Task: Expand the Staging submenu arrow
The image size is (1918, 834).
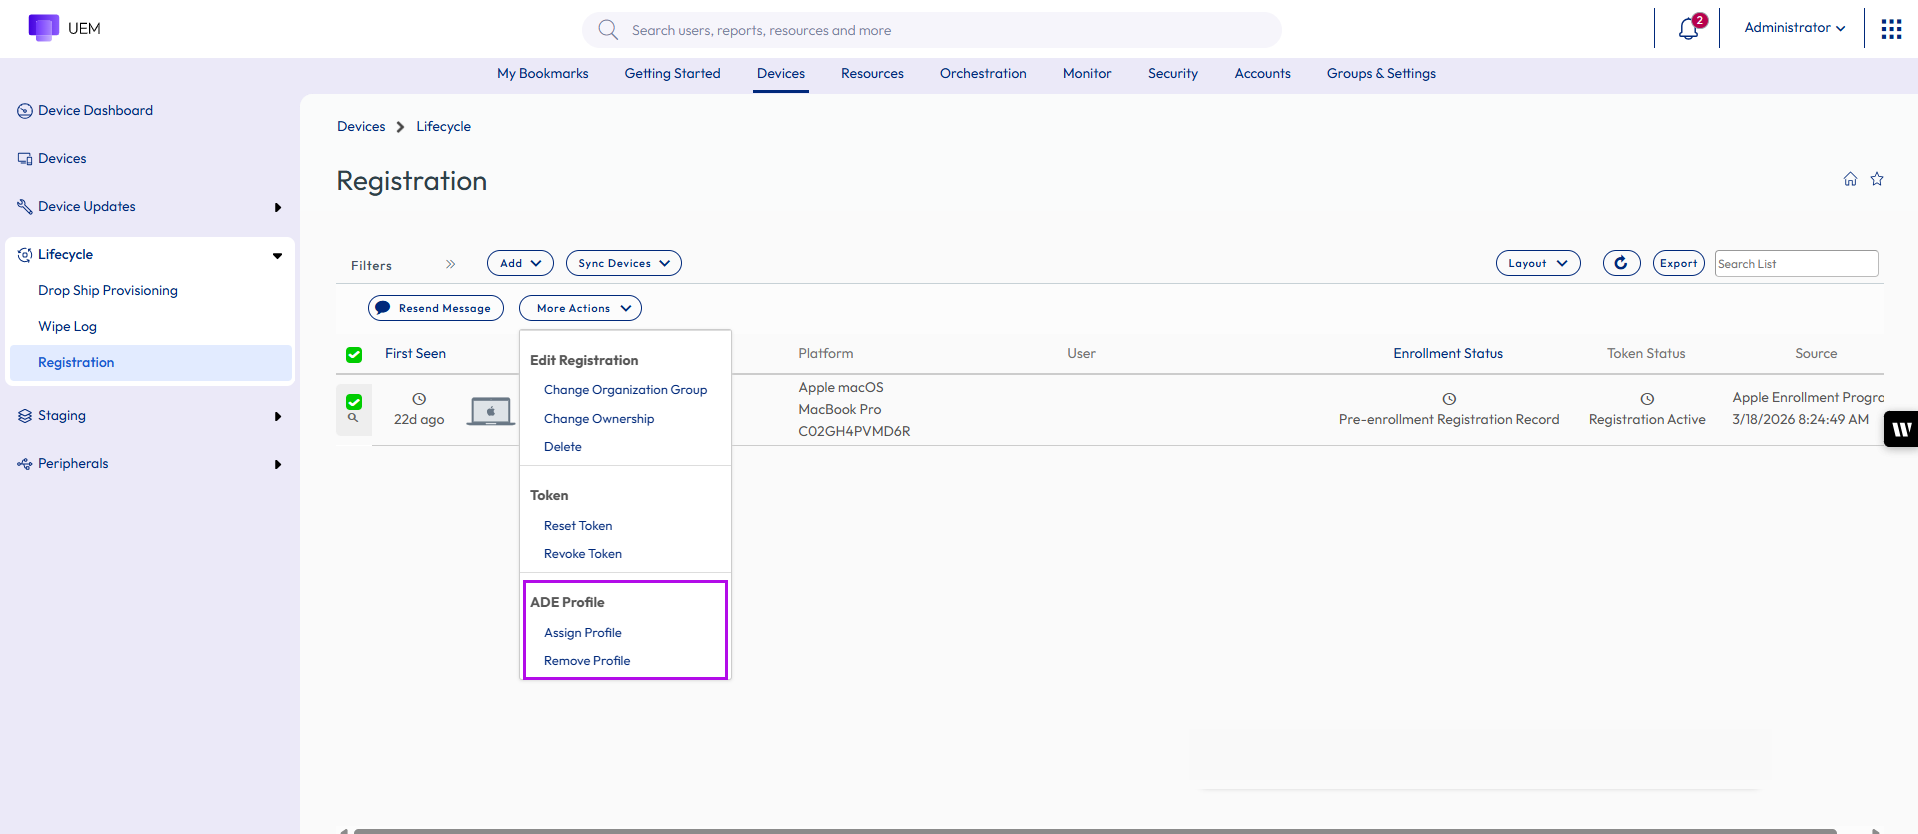Action: tap(278, 417)
